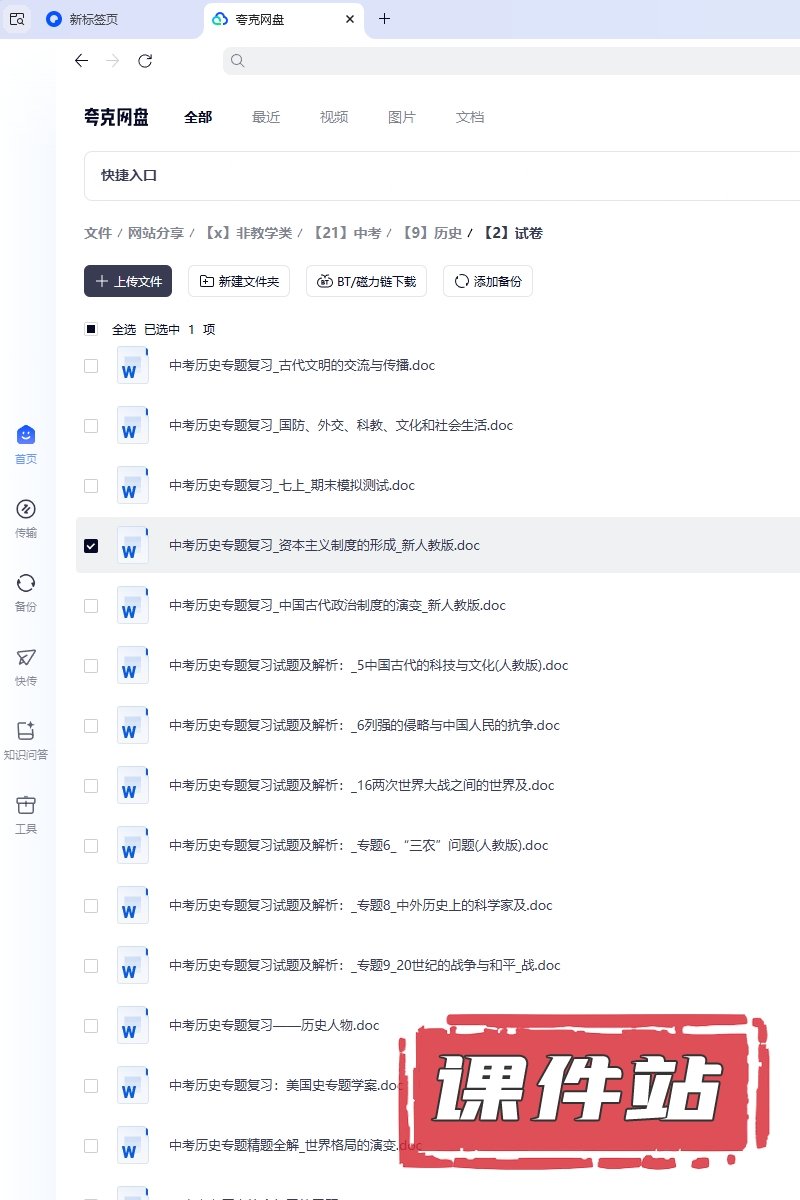Toggle the 全选 select-all checkbox
Screen dimensions: 800x1200
pos(91,329)
